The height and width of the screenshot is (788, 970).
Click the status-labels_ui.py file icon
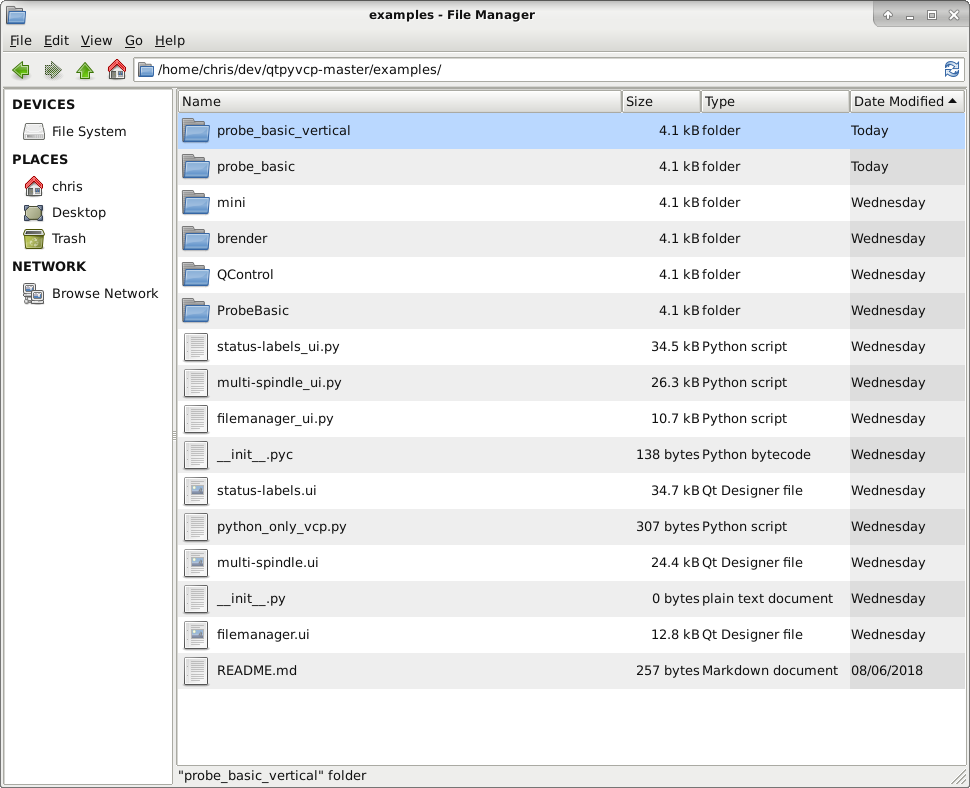coord(196,346)
